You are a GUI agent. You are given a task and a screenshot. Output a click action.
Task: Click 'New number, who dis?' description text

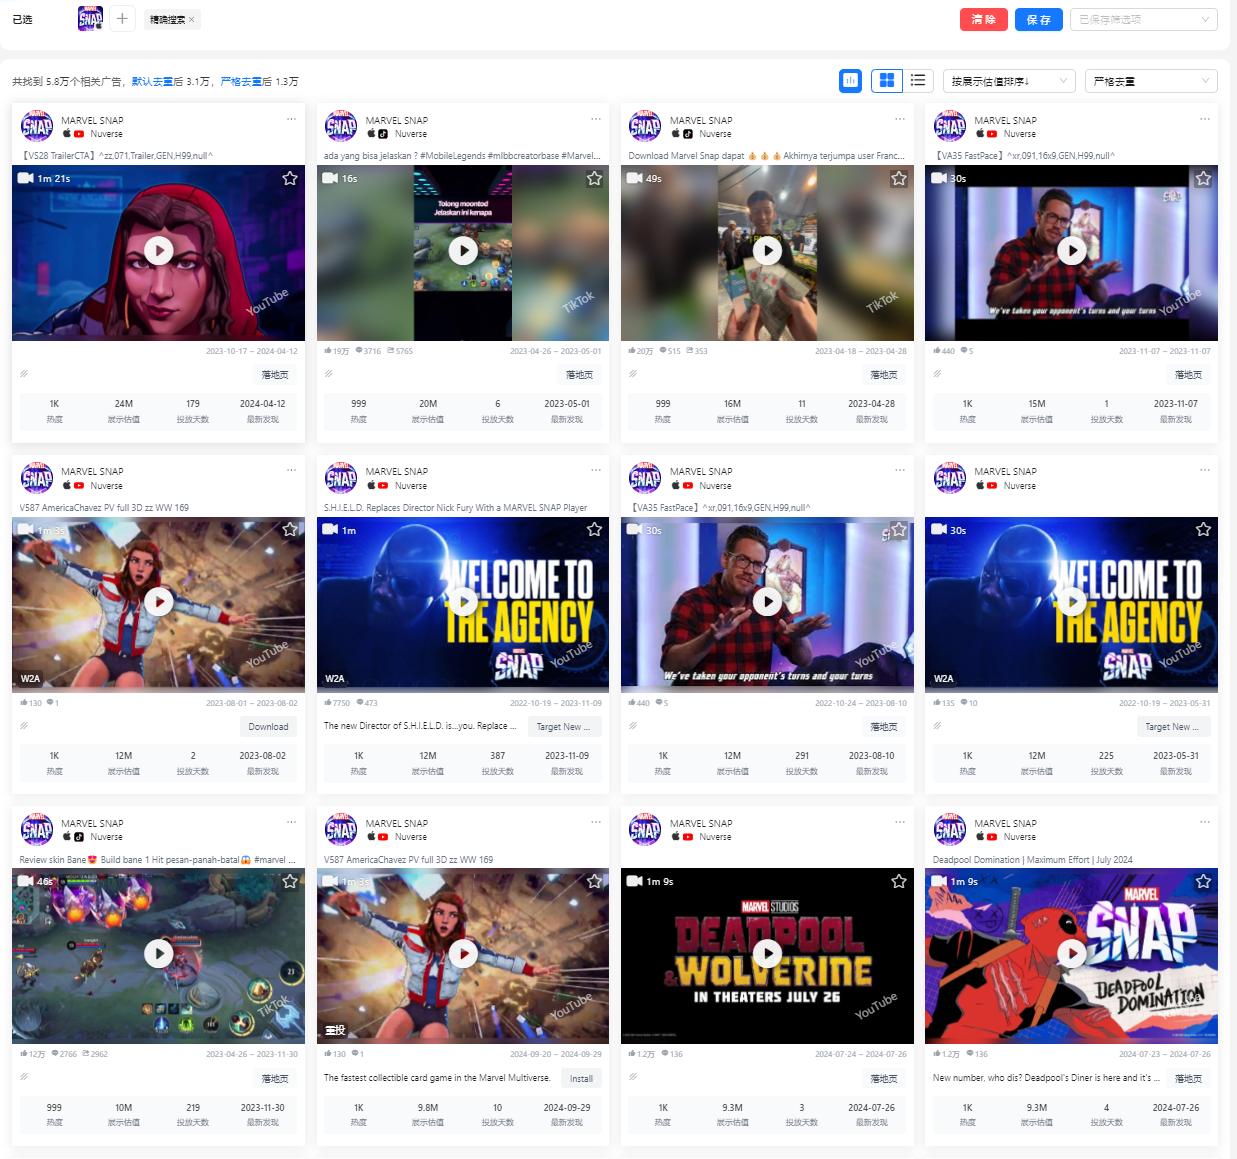pyautogui.click(x=1046, y=1078)
